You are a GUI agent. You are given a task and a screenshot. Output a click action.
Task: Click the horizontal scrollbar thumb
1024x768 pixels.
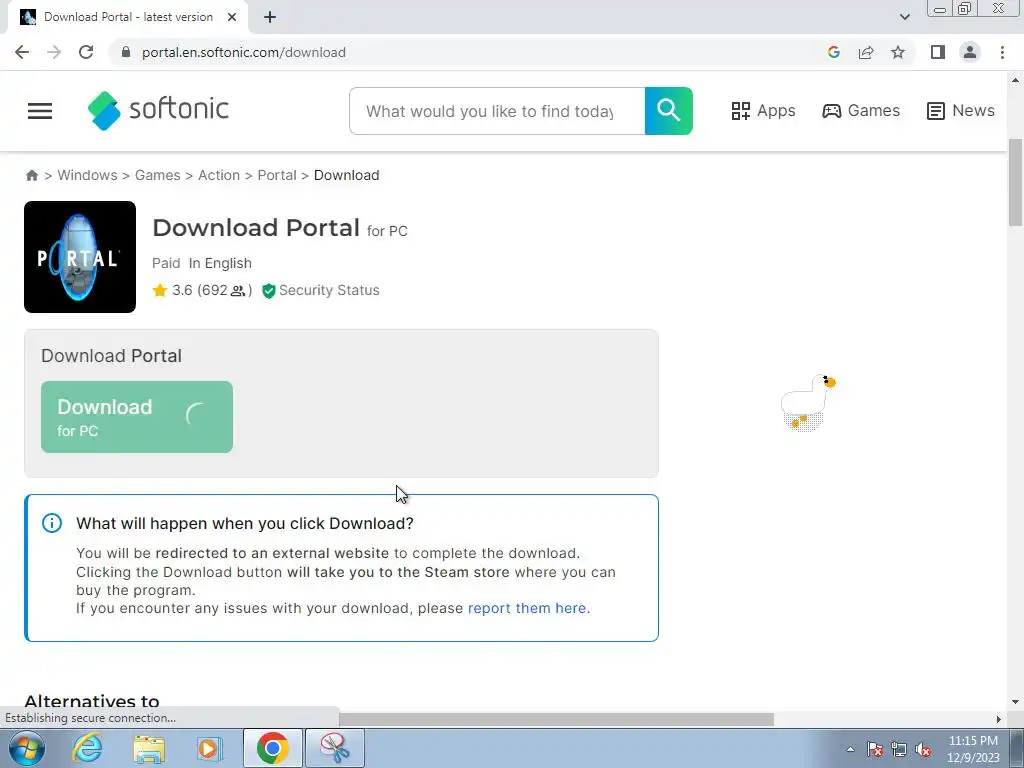[x=556, y=719]
